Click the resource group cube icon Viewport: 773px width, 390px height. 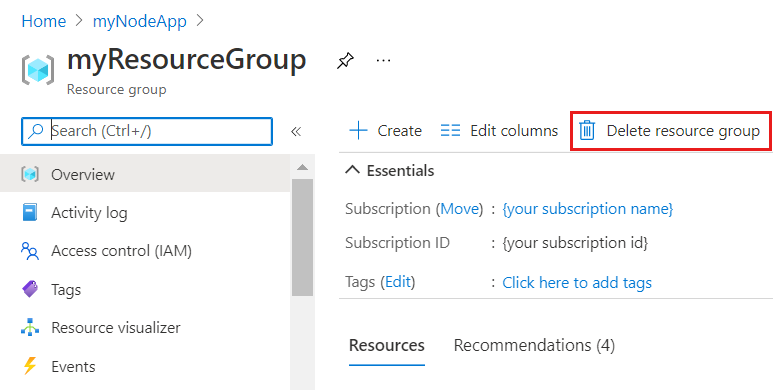click(37, 71)
